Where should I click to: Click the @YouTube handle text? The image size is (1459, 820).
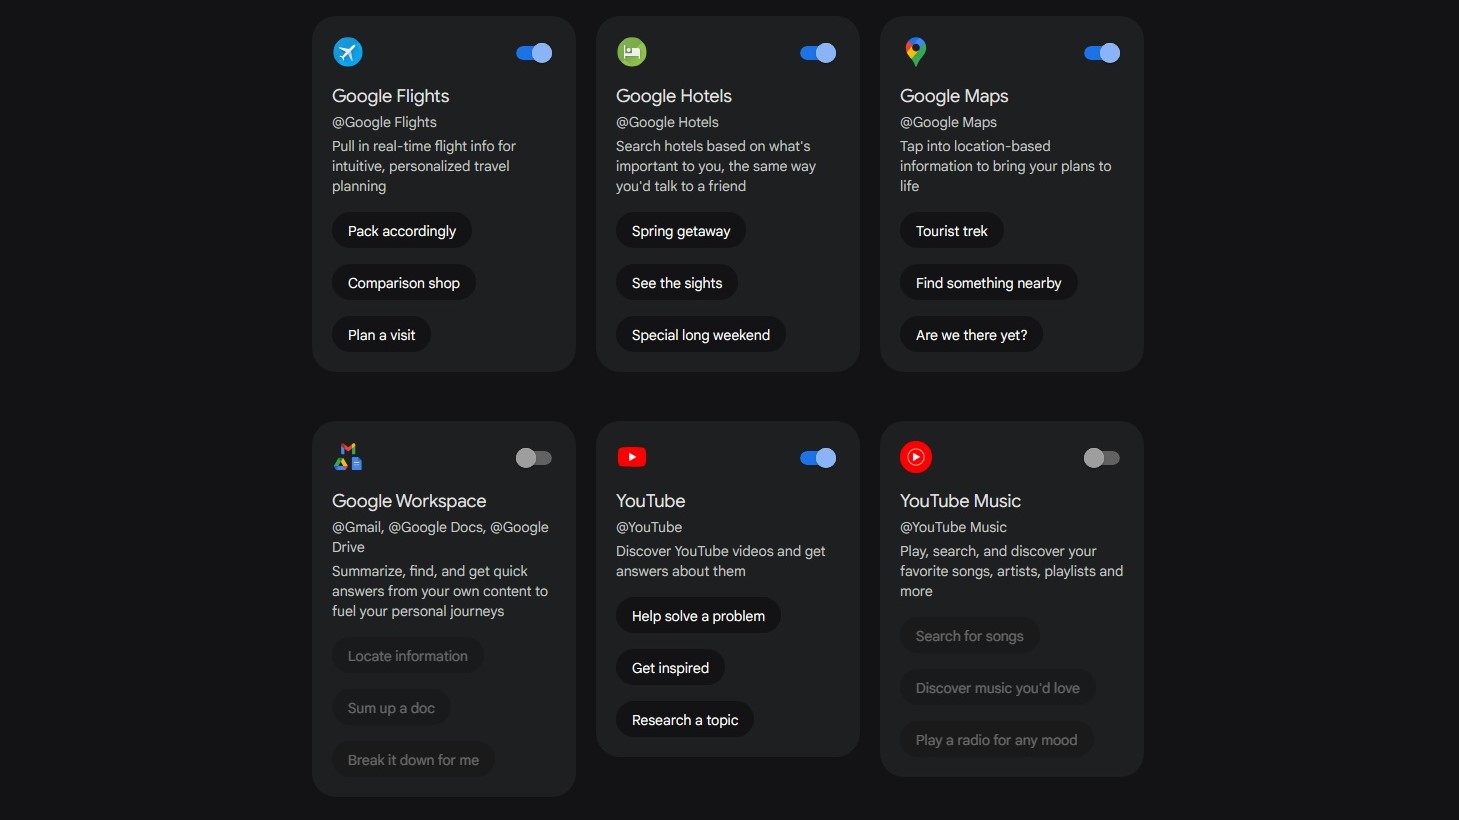click(649, 527)
